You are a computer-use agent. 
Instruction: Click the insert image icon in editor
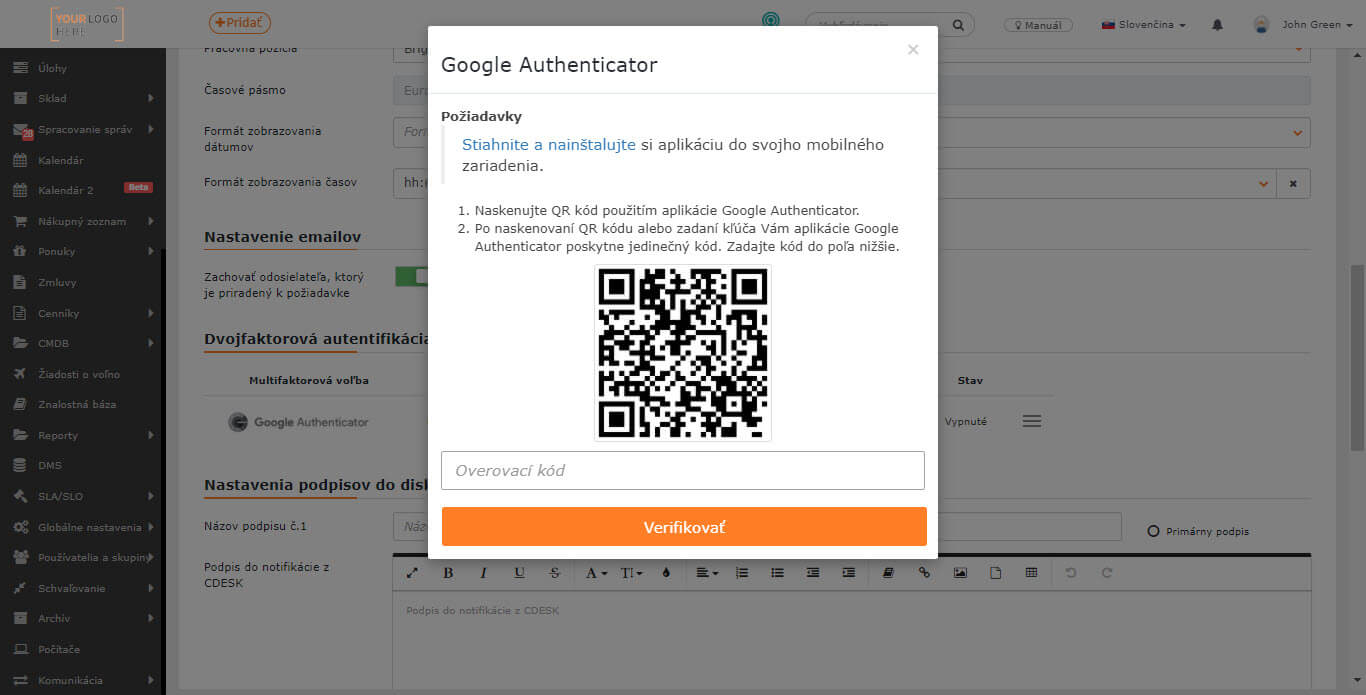(960, 573)
